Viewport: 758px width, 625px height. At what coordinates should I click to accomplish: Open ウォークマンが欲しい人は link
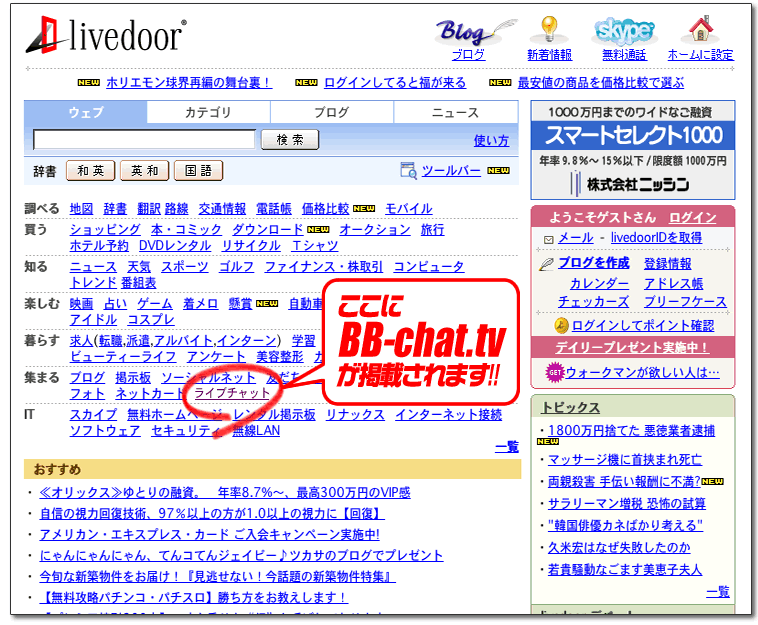pos(642,373)
